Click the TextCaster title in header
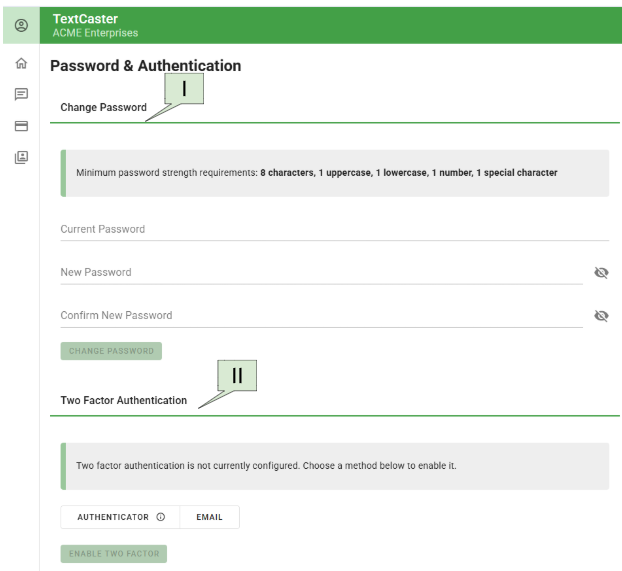Viewport: 622px width, 571px height. pos(85,19)
